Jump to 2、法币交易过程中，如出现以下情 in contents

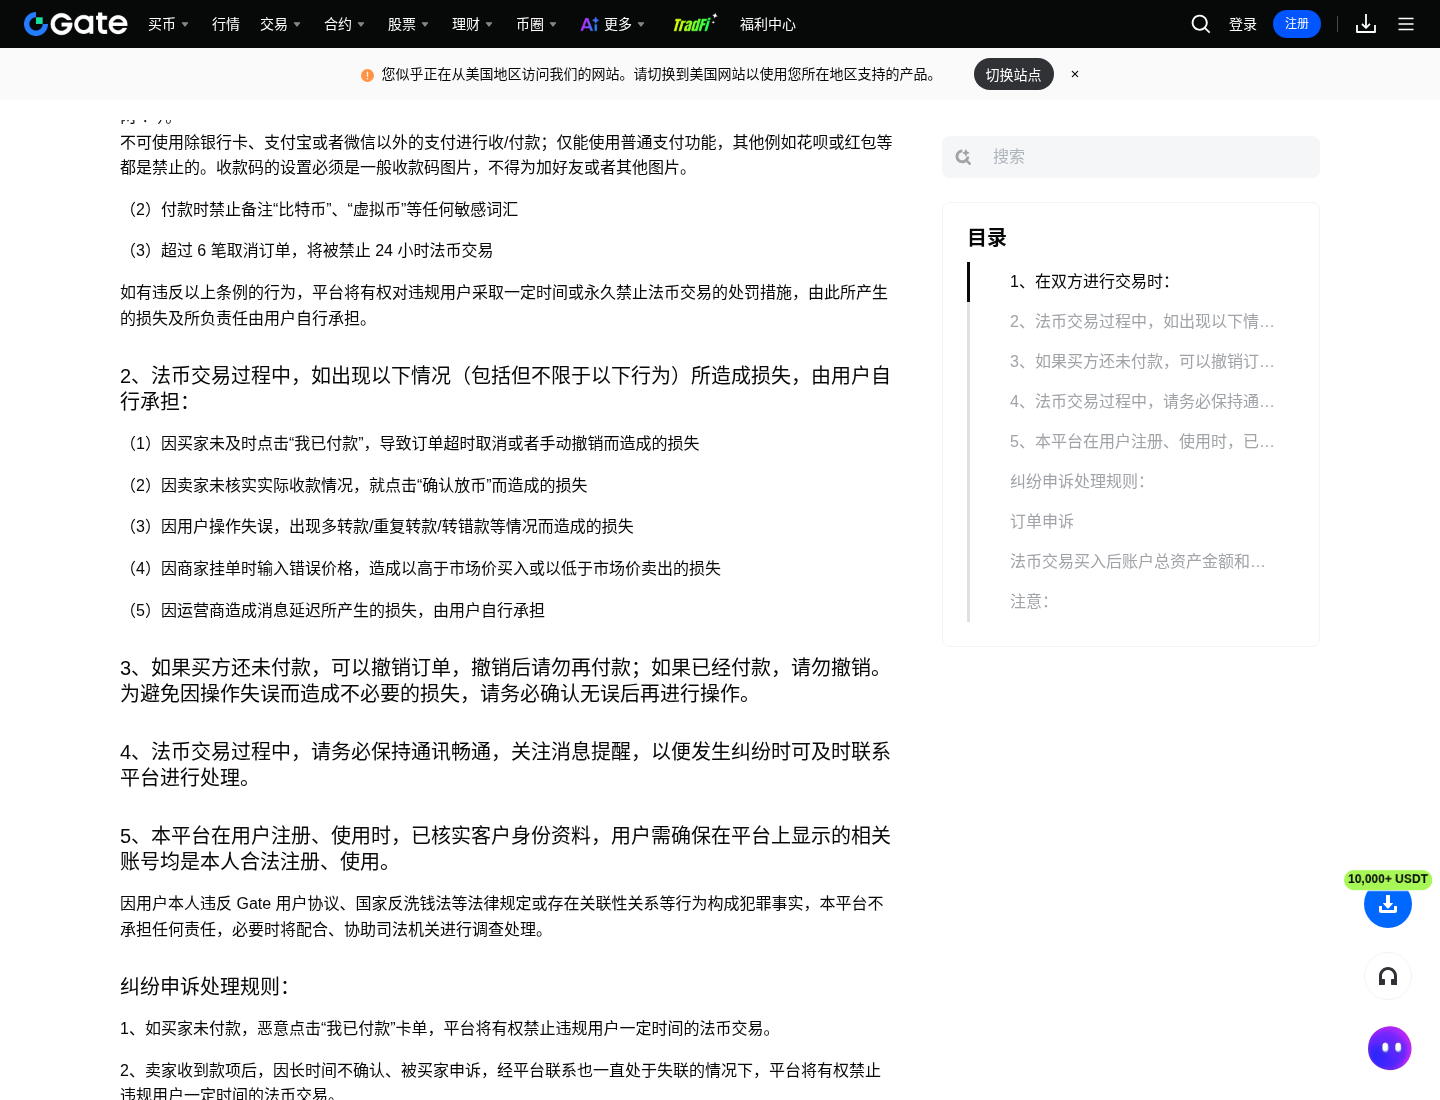(x=1142, y=322)
